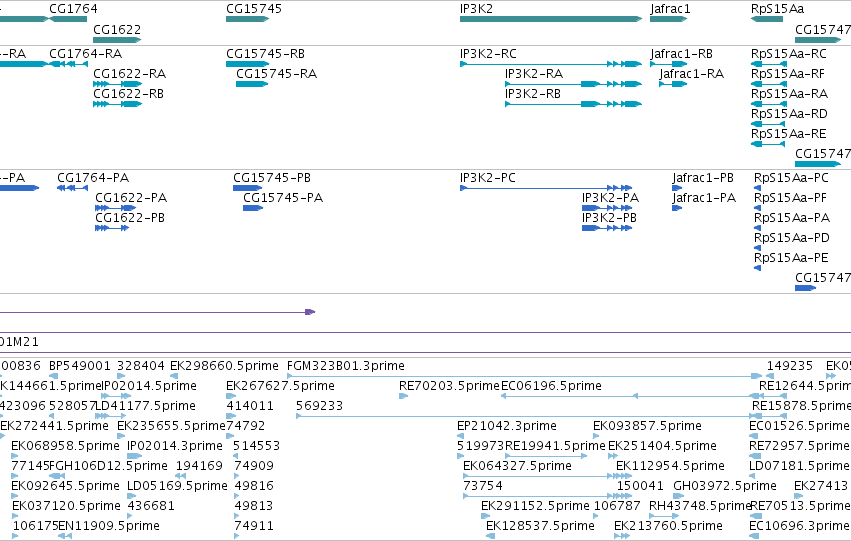Click the EN11909.5prime EST label
Image resolution: width=851 pixels, height=541 pixels.
coord(109,526)
